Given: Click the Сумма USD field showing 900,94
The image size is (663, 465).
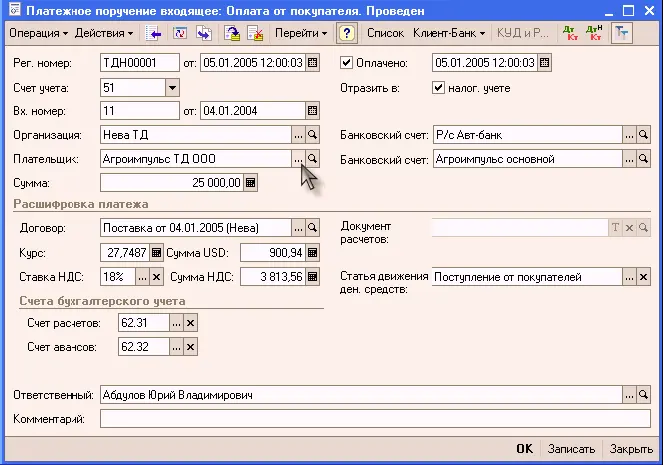Looking at the screenshot, I should (x=273, y=253).
